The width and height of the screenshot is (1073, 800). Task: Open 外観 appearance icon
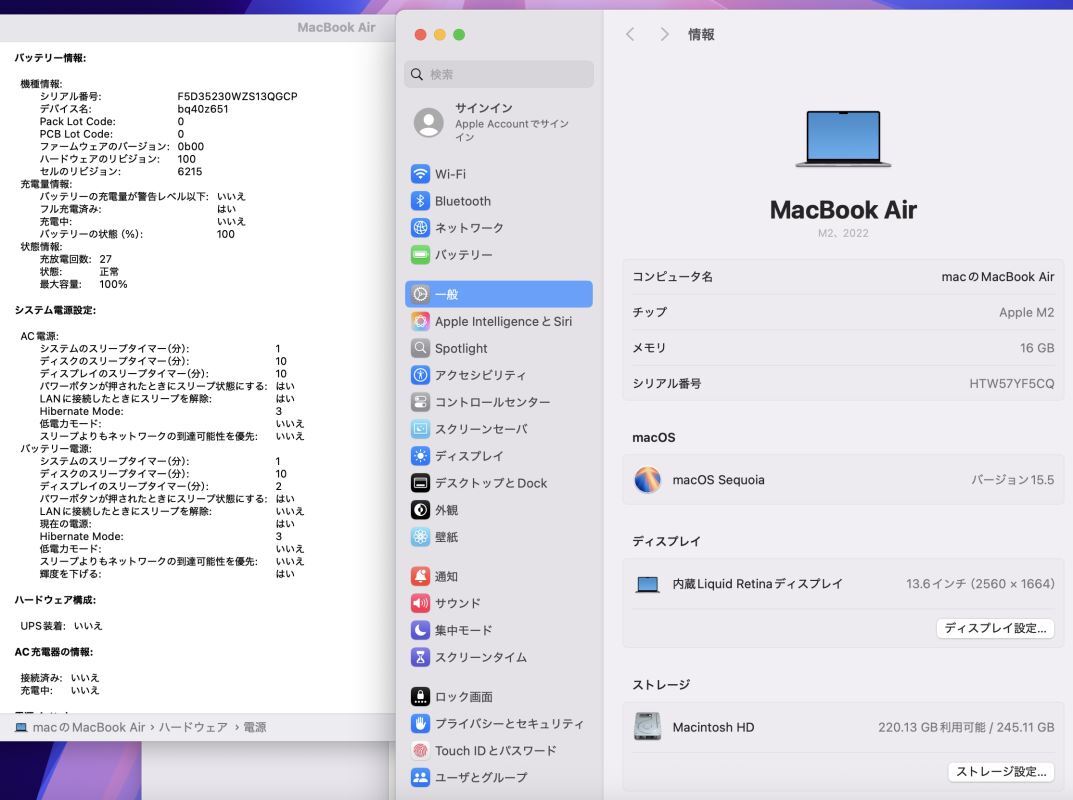point(420,510)
